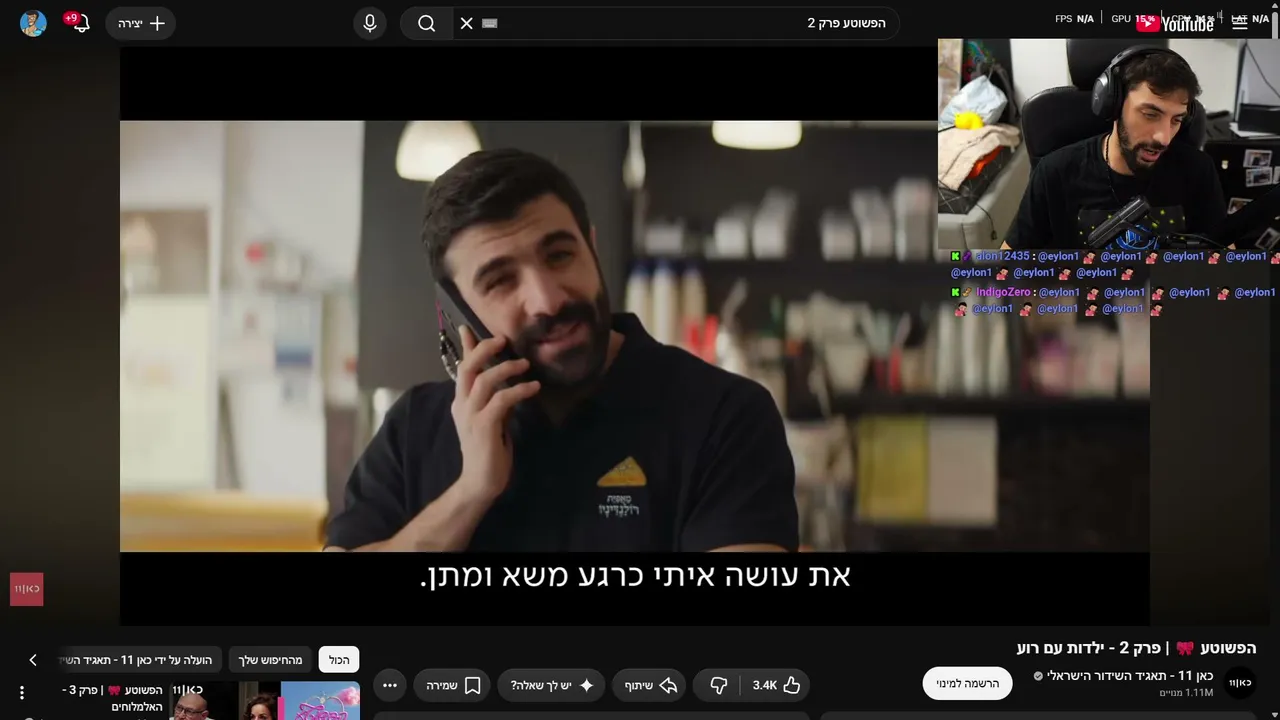Open the 'יש לך שאלה?' ask button
This screenshot has height=720, width=1280.
point(552,685)
